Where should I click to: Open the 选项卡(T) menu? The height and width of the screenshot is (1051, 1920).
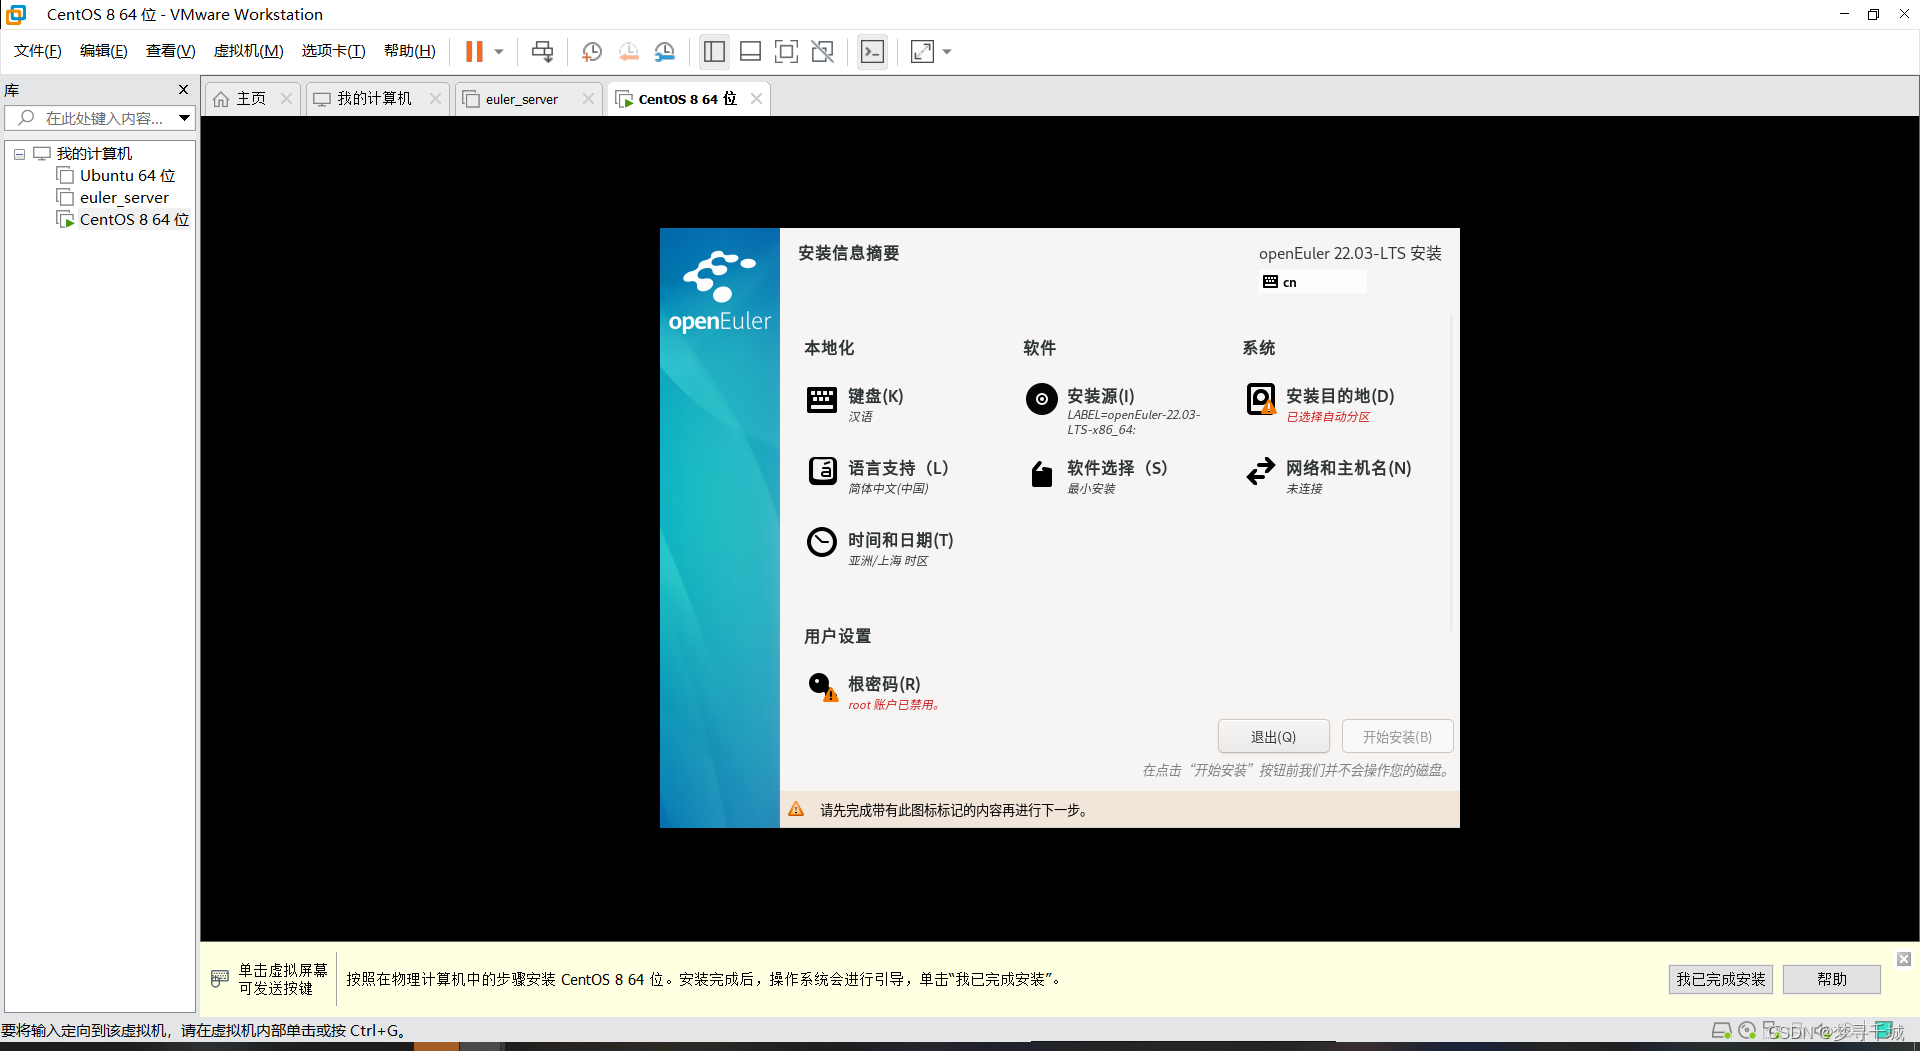(x=333, y=51)
